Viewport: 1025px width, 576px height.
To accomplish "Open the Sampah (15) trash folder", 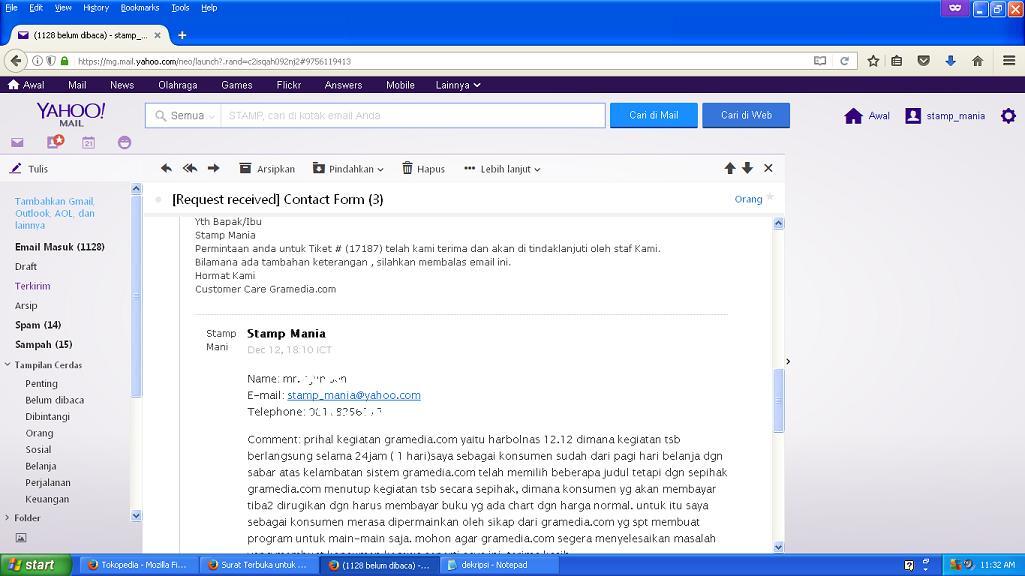I will pos(44,345).
